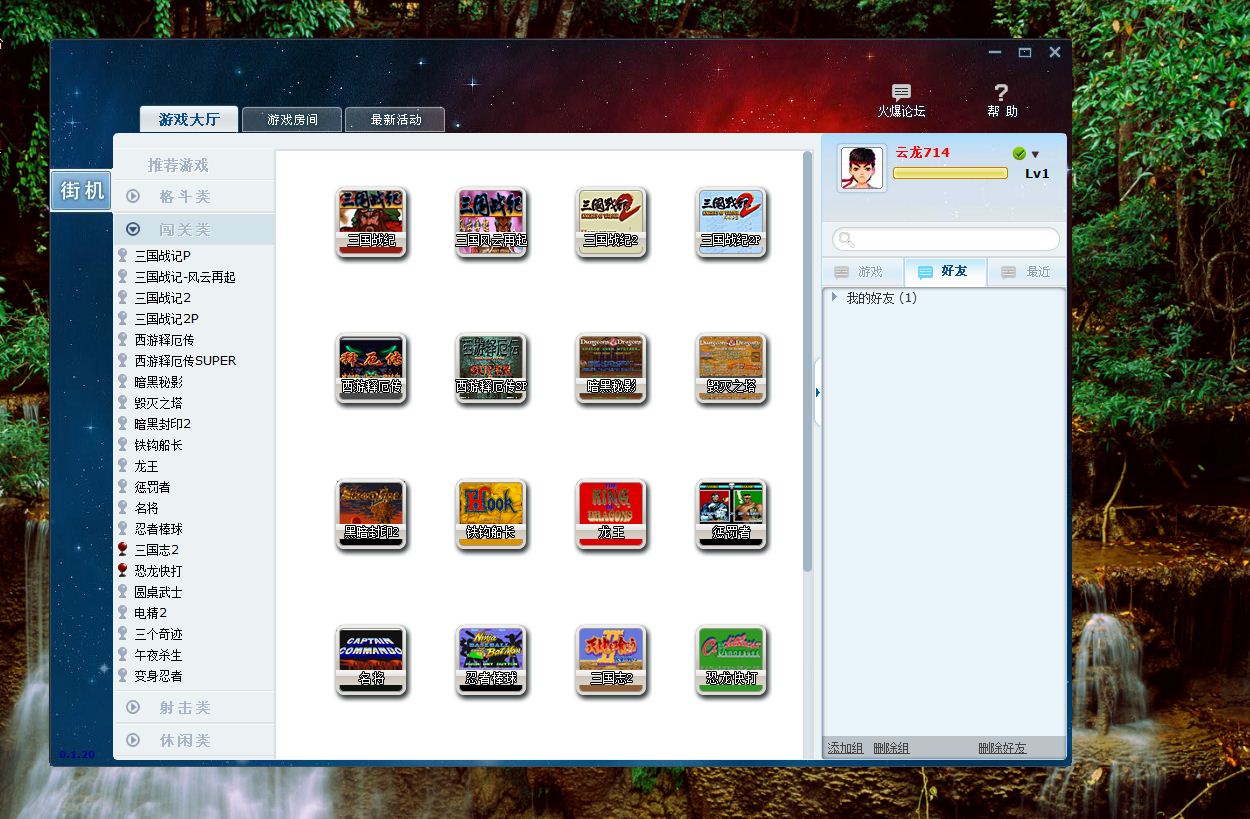This screenshot has height=819, width=1250.
Task: Open the status dropdown arrow beside username
Action: 1035,155
